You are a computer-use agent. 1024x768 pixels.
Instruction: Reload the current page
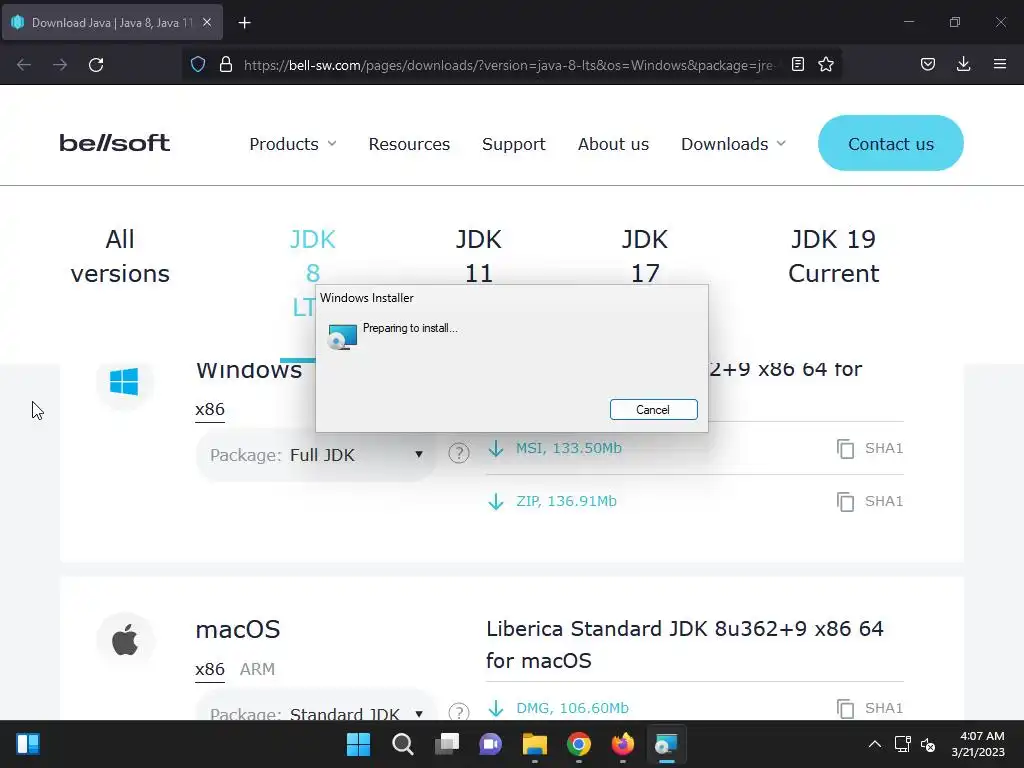(x=96, y=65)
